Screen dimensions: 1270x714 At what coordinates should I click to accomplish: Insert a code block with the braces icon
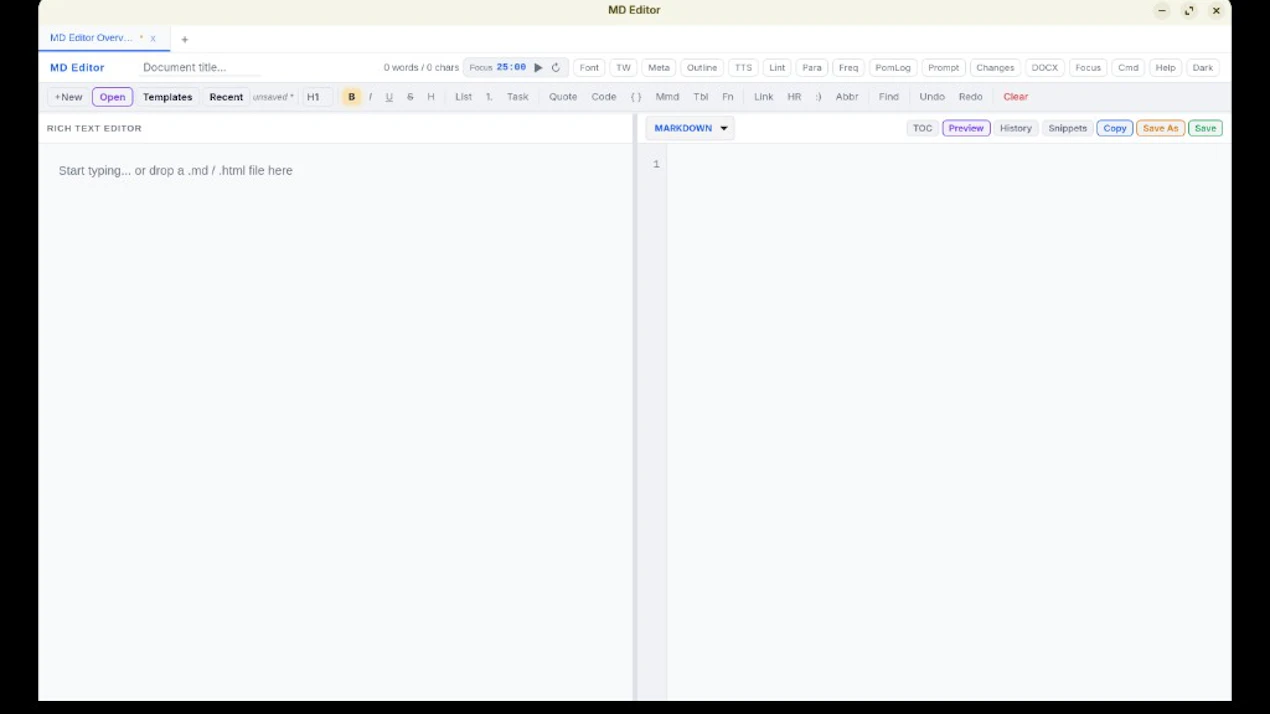(x=636, y=97)
